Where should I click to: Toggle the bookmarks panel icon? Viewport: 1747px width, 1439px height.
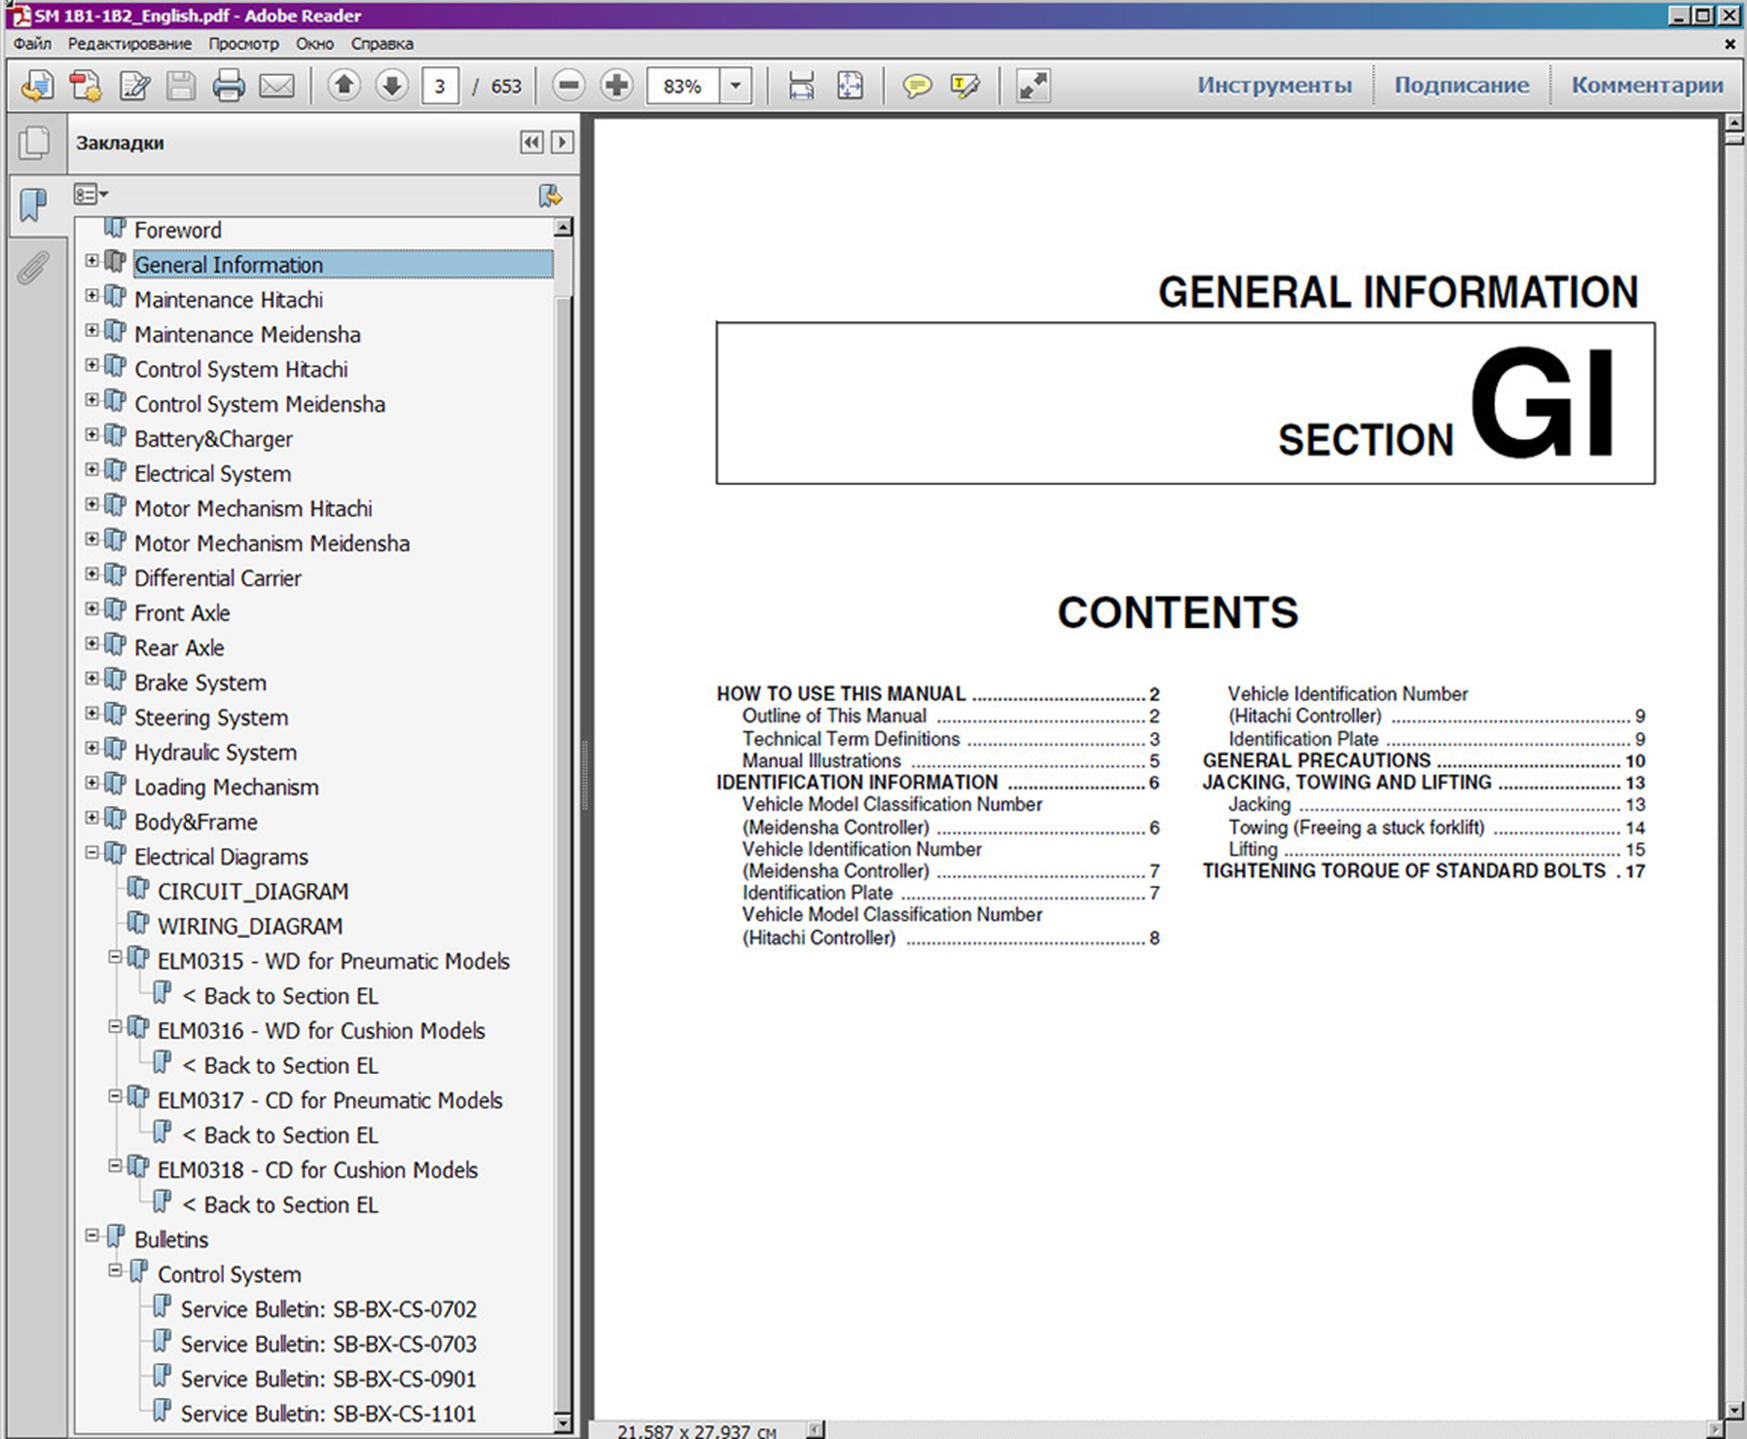tap(34, 205)
